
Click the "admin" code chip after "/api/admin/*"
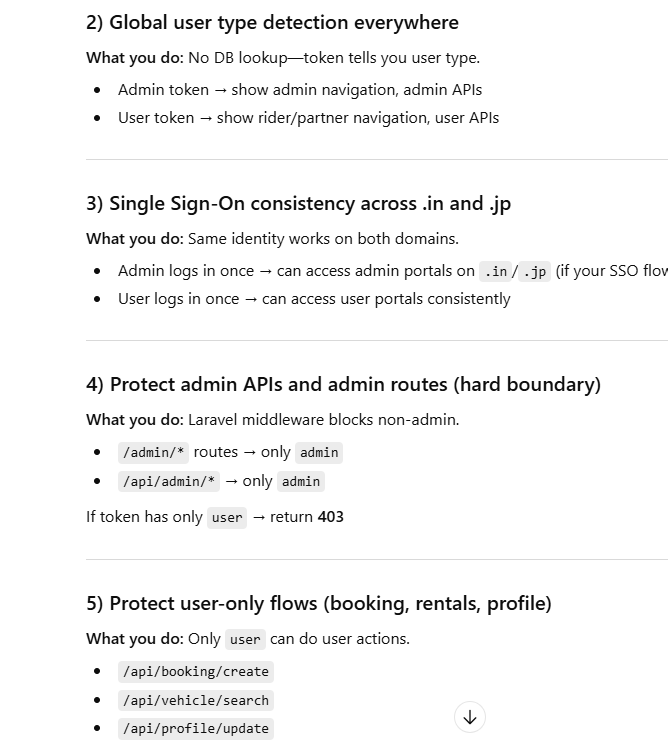[x=300, y=482]
